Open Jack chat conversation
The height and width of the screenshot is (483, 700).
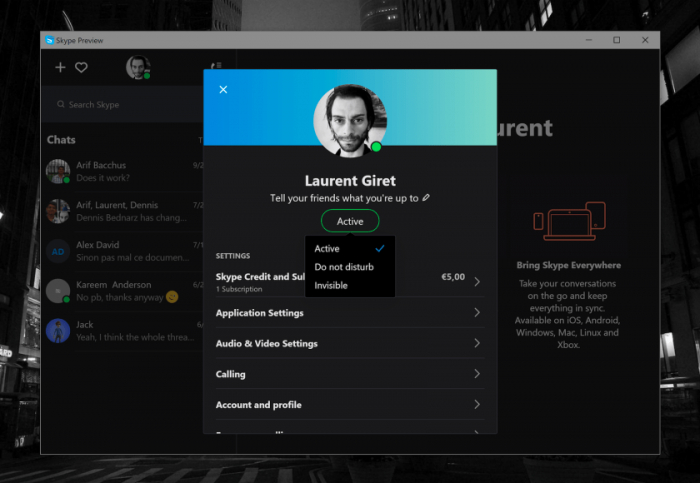(x=123, y=331)
